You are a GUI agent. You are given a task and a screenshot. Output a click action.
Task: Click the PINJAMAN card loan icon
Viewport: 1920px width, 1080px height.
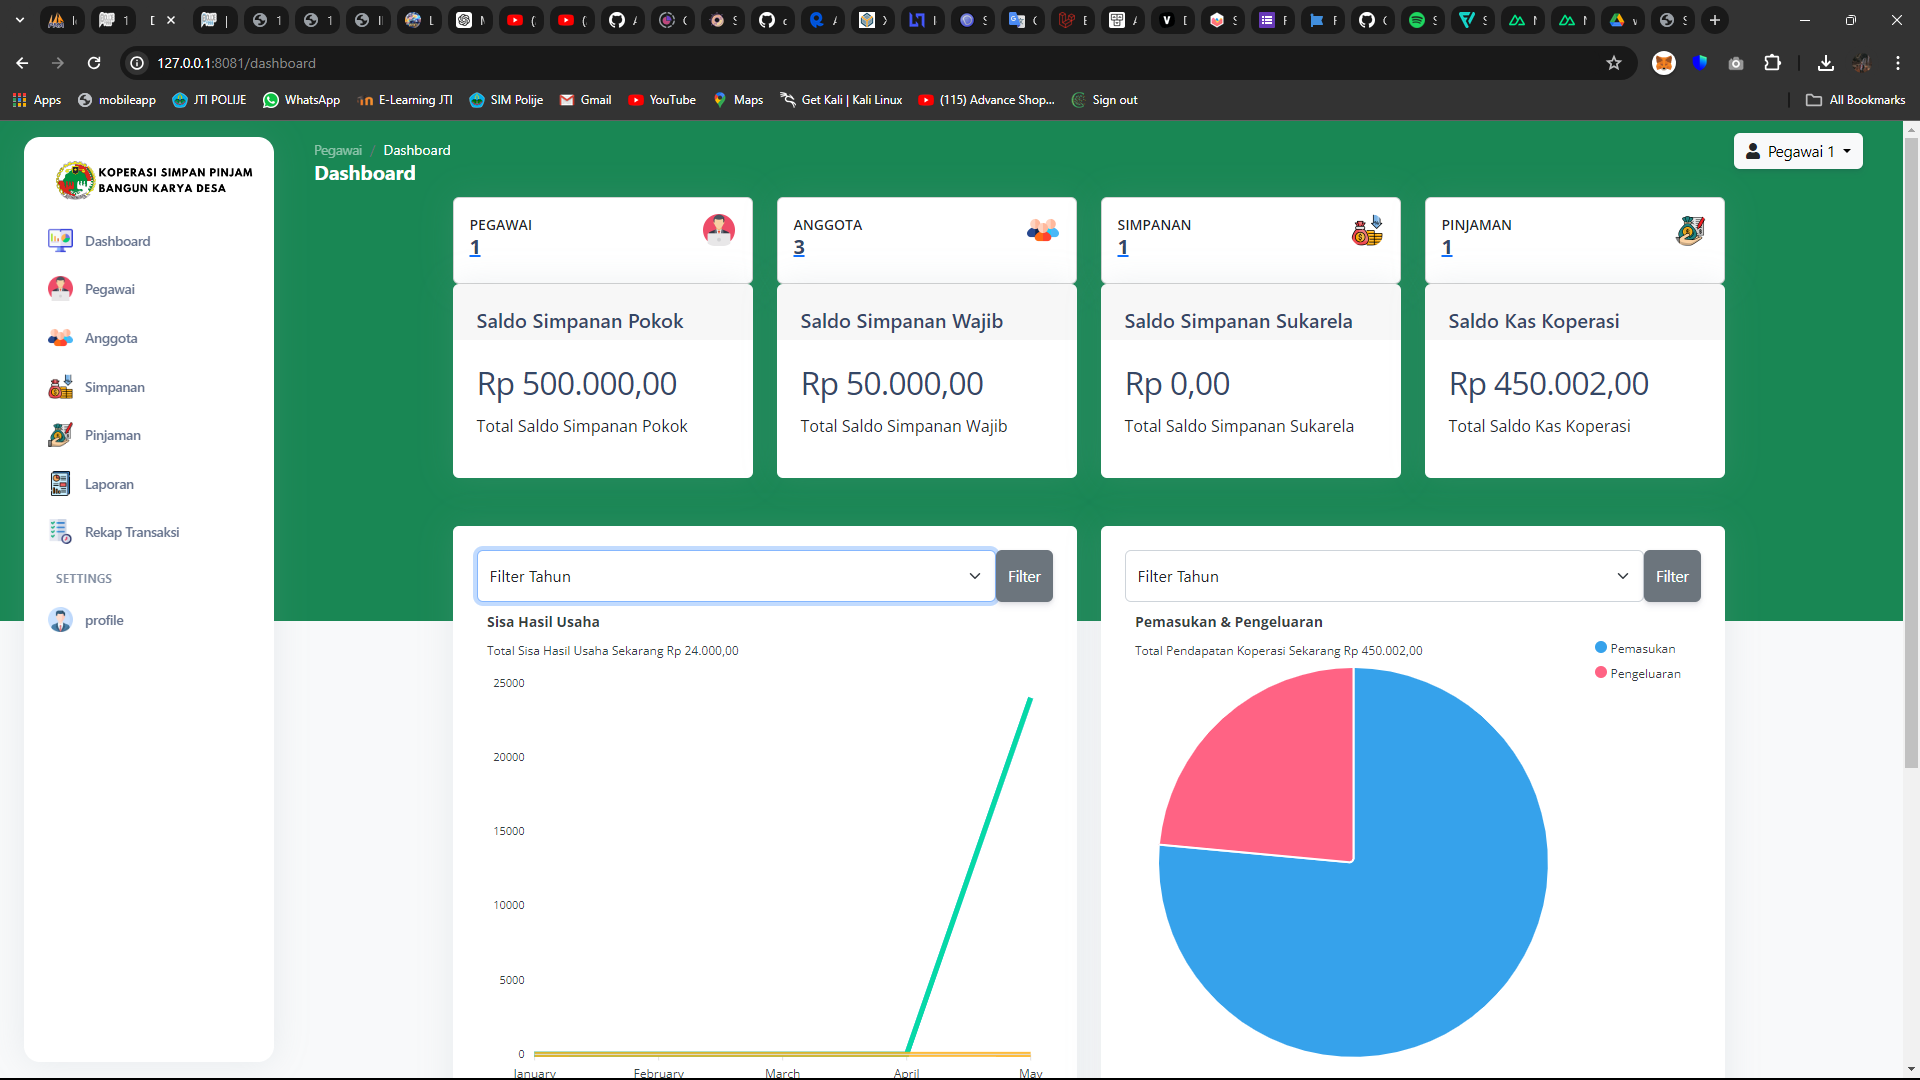point(1690,230)
